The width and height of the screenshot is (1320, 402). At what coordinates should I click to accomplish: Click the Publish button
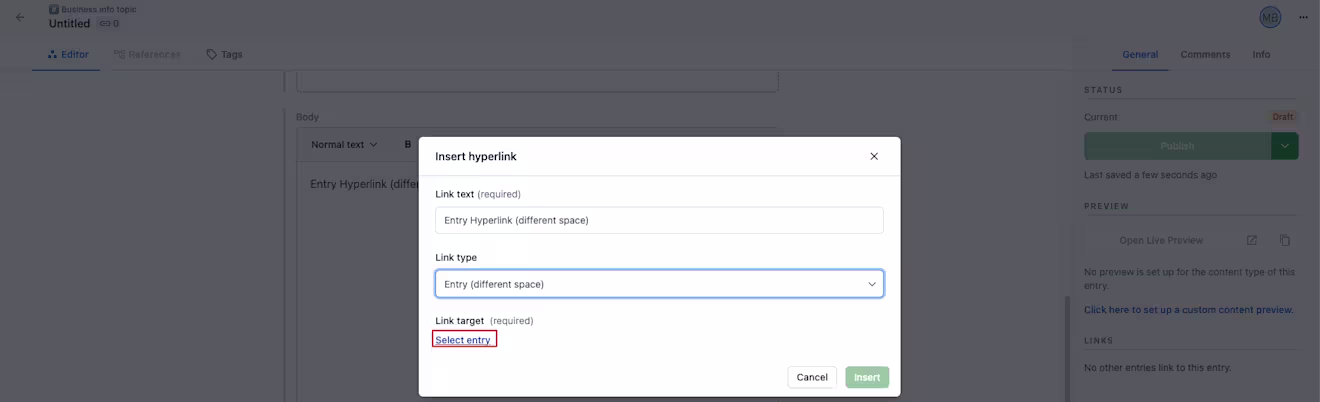click(1177, 146)
